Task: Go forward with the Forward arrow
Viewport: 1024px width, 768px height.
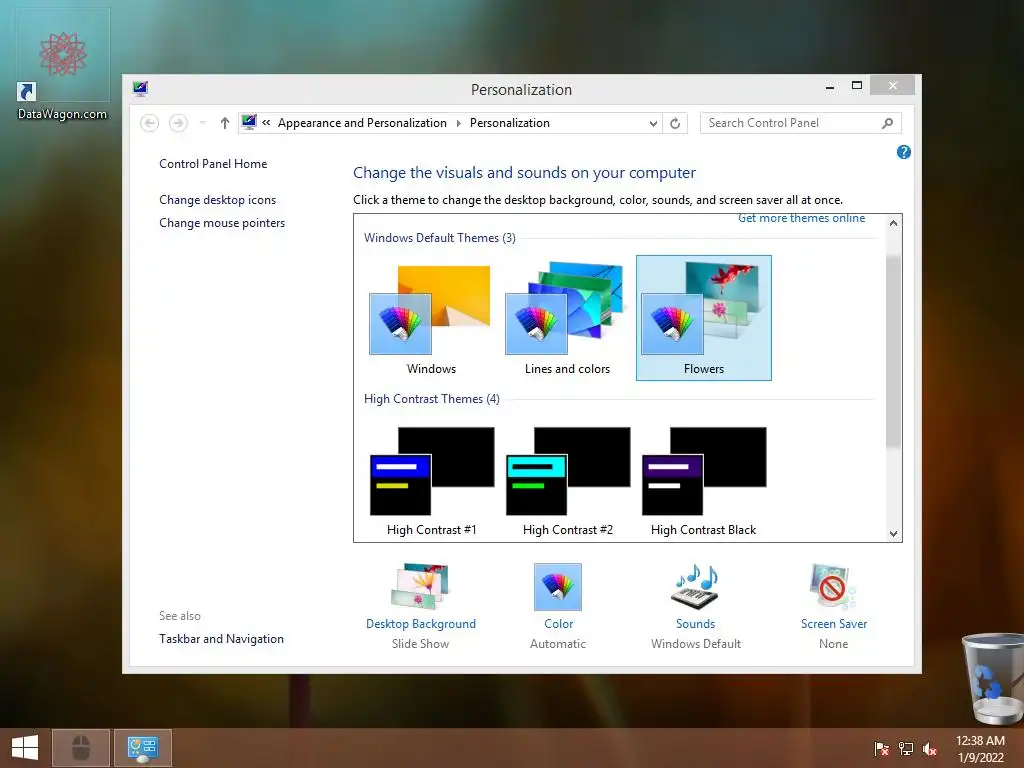Action: (x=178, y=123)
